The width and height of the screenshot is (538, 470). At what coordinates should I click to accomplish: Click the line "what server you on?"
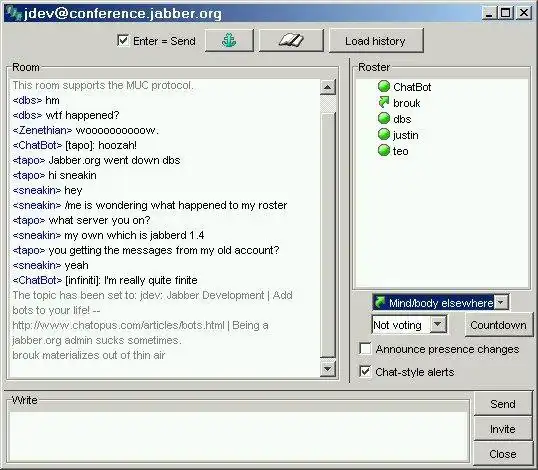tap(81, 220)
